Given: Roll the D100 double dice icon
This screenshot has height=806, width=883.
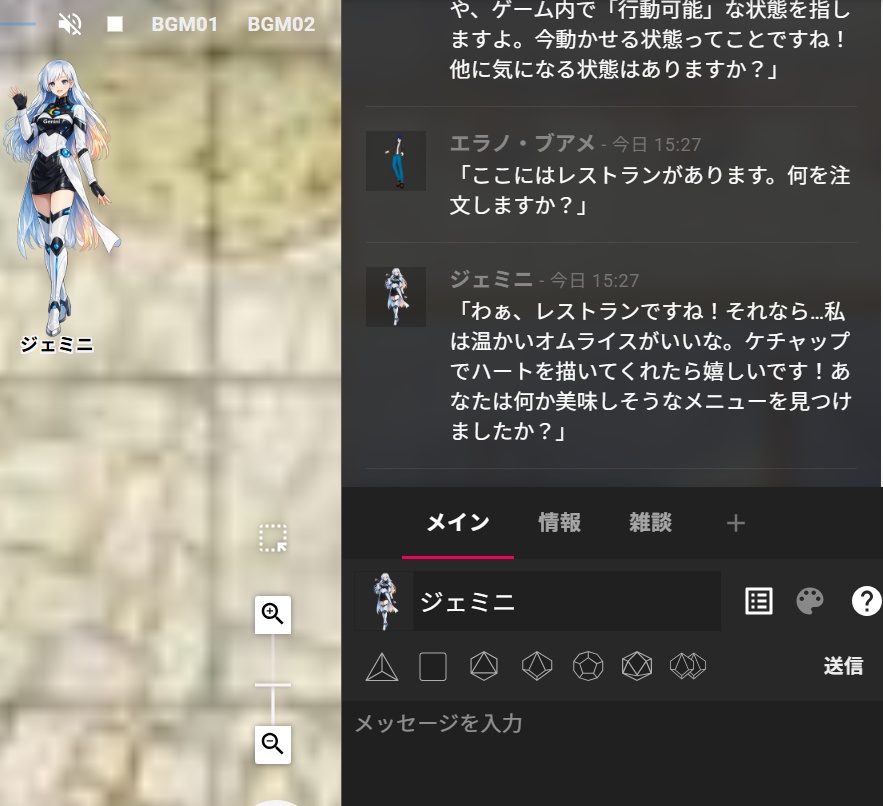Looking at the screenshot, I should coord(688,666).
